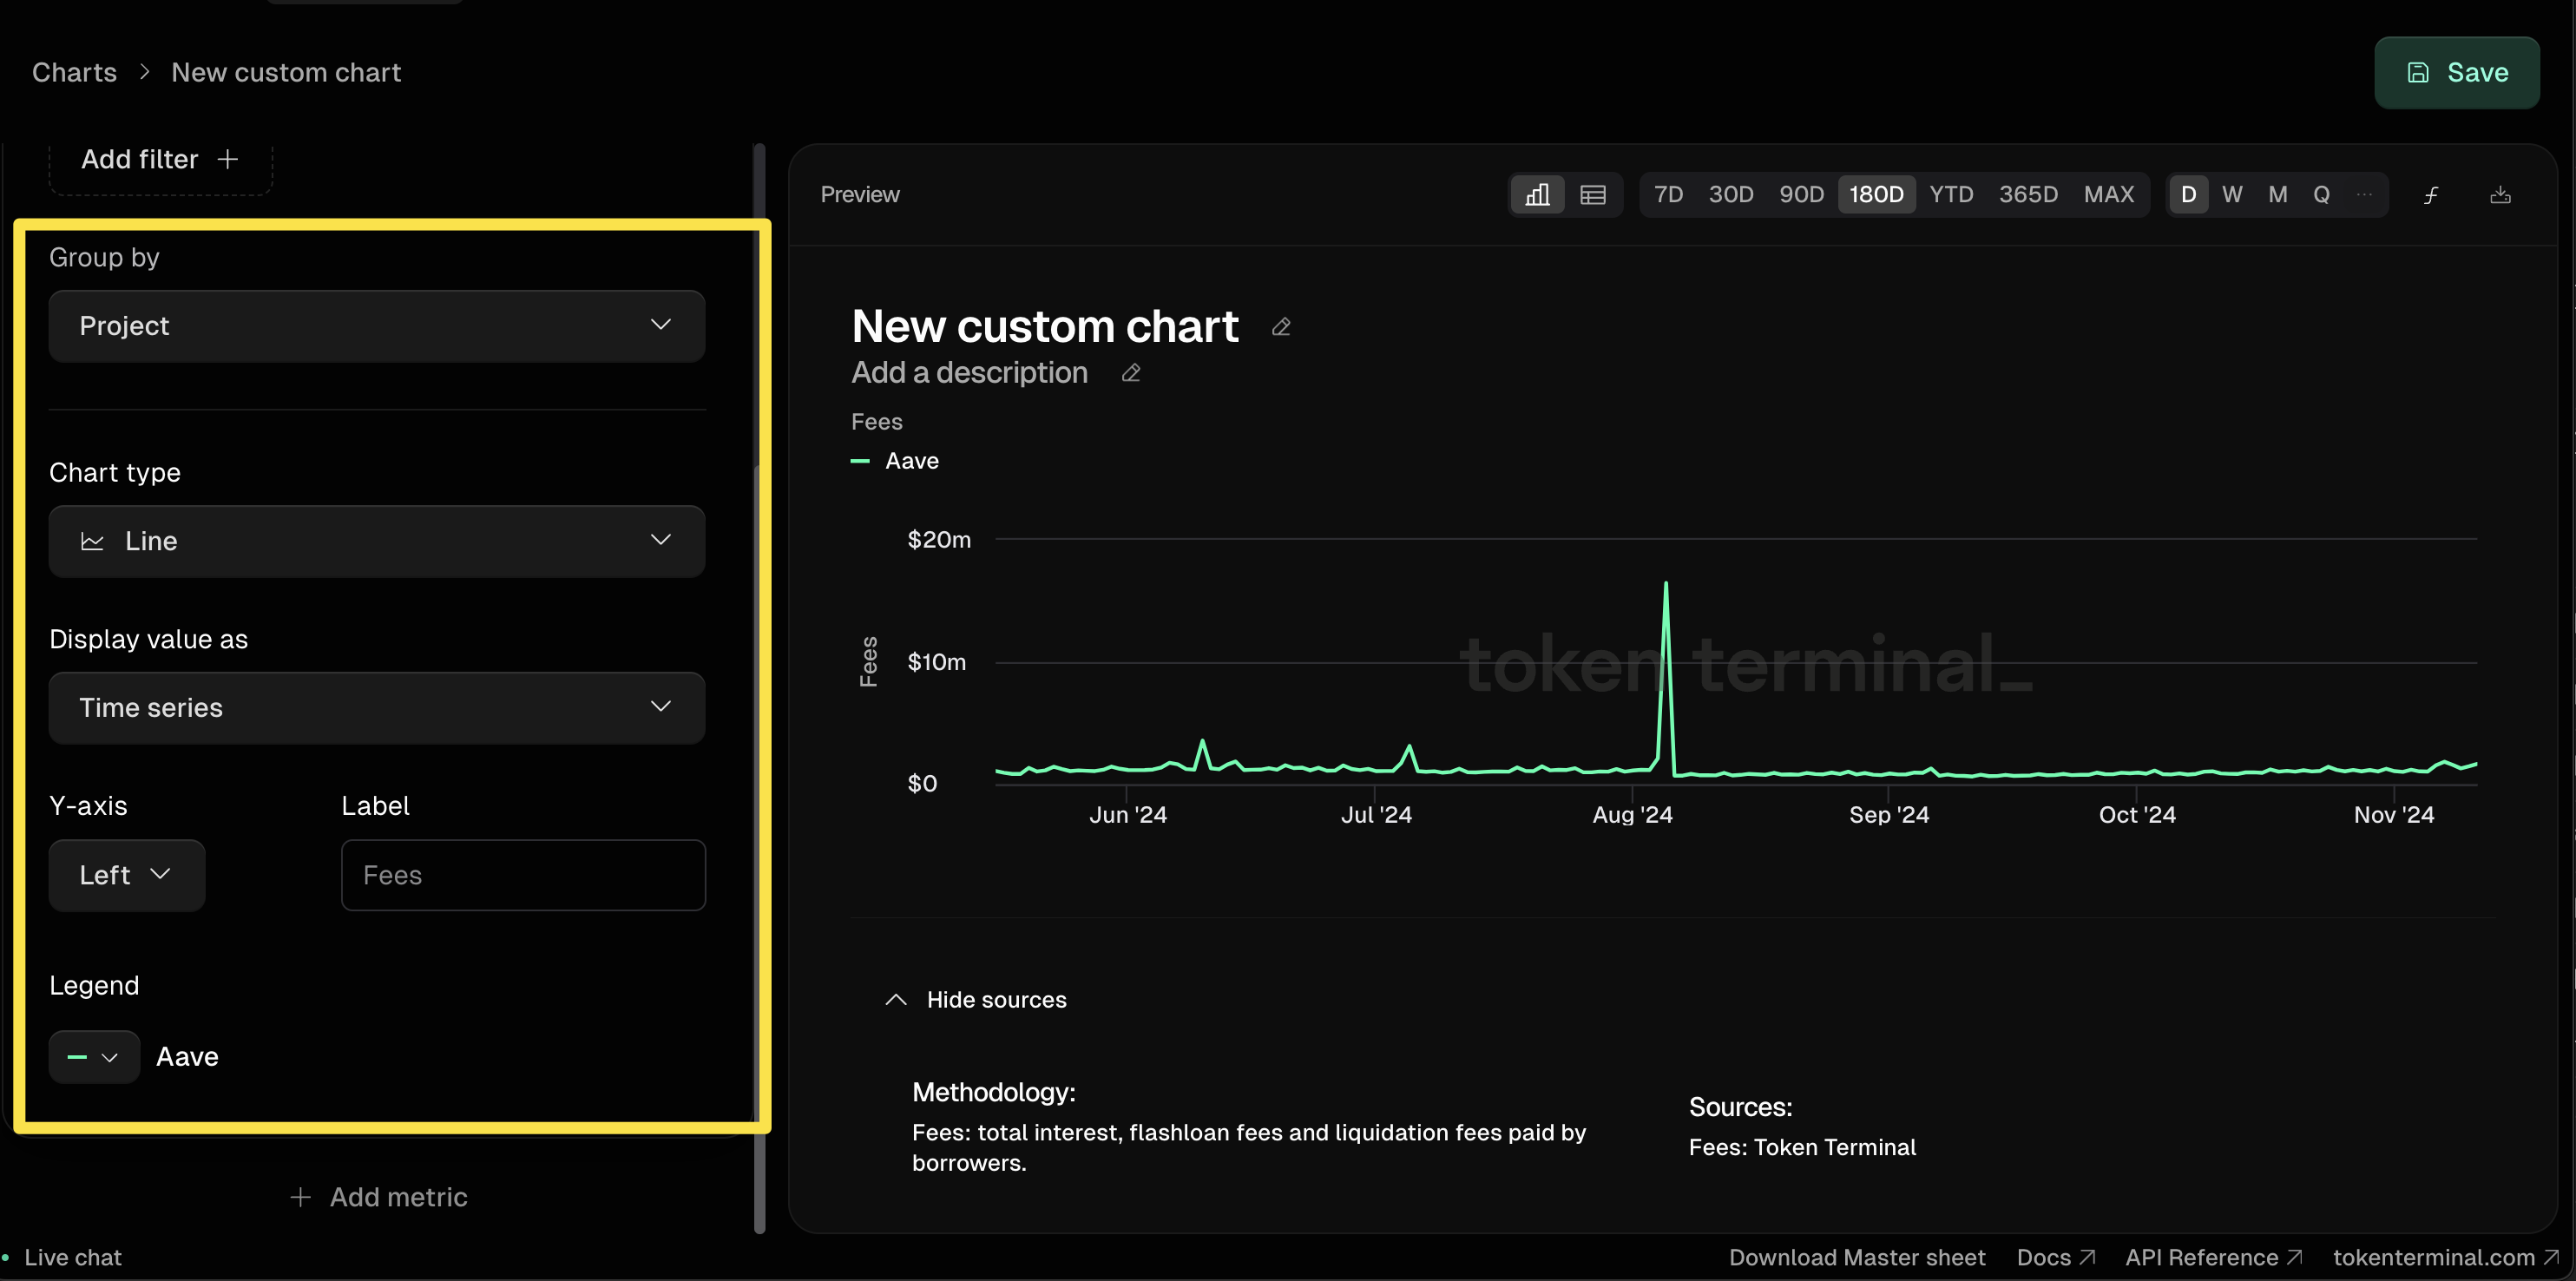Open Aave legend line color picker
This screenshot has width=2576, height=1281.
[93, 1057]
